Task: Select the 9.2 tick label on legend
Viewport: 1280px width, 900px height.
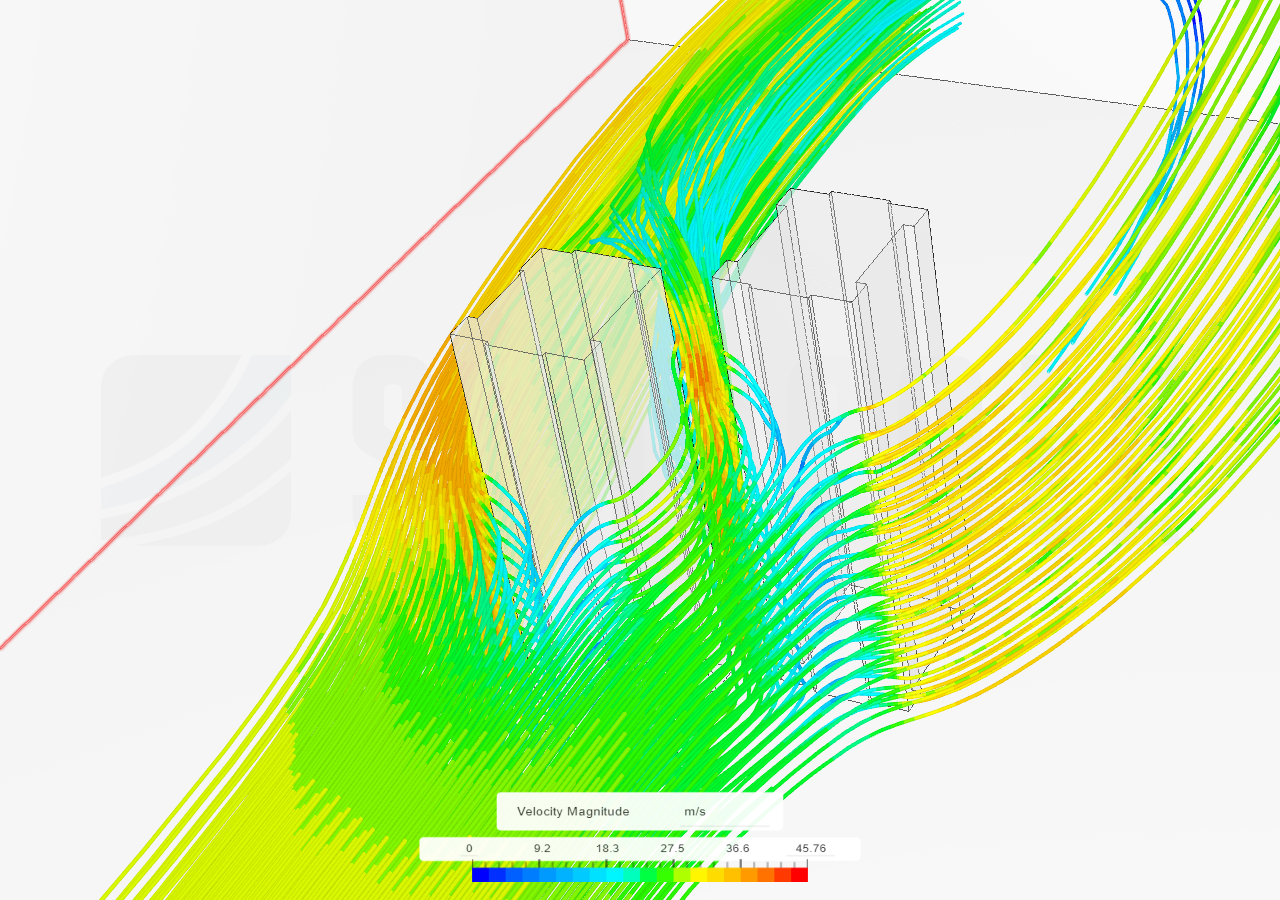Action: pyautogui.click(x=542, y=848)
